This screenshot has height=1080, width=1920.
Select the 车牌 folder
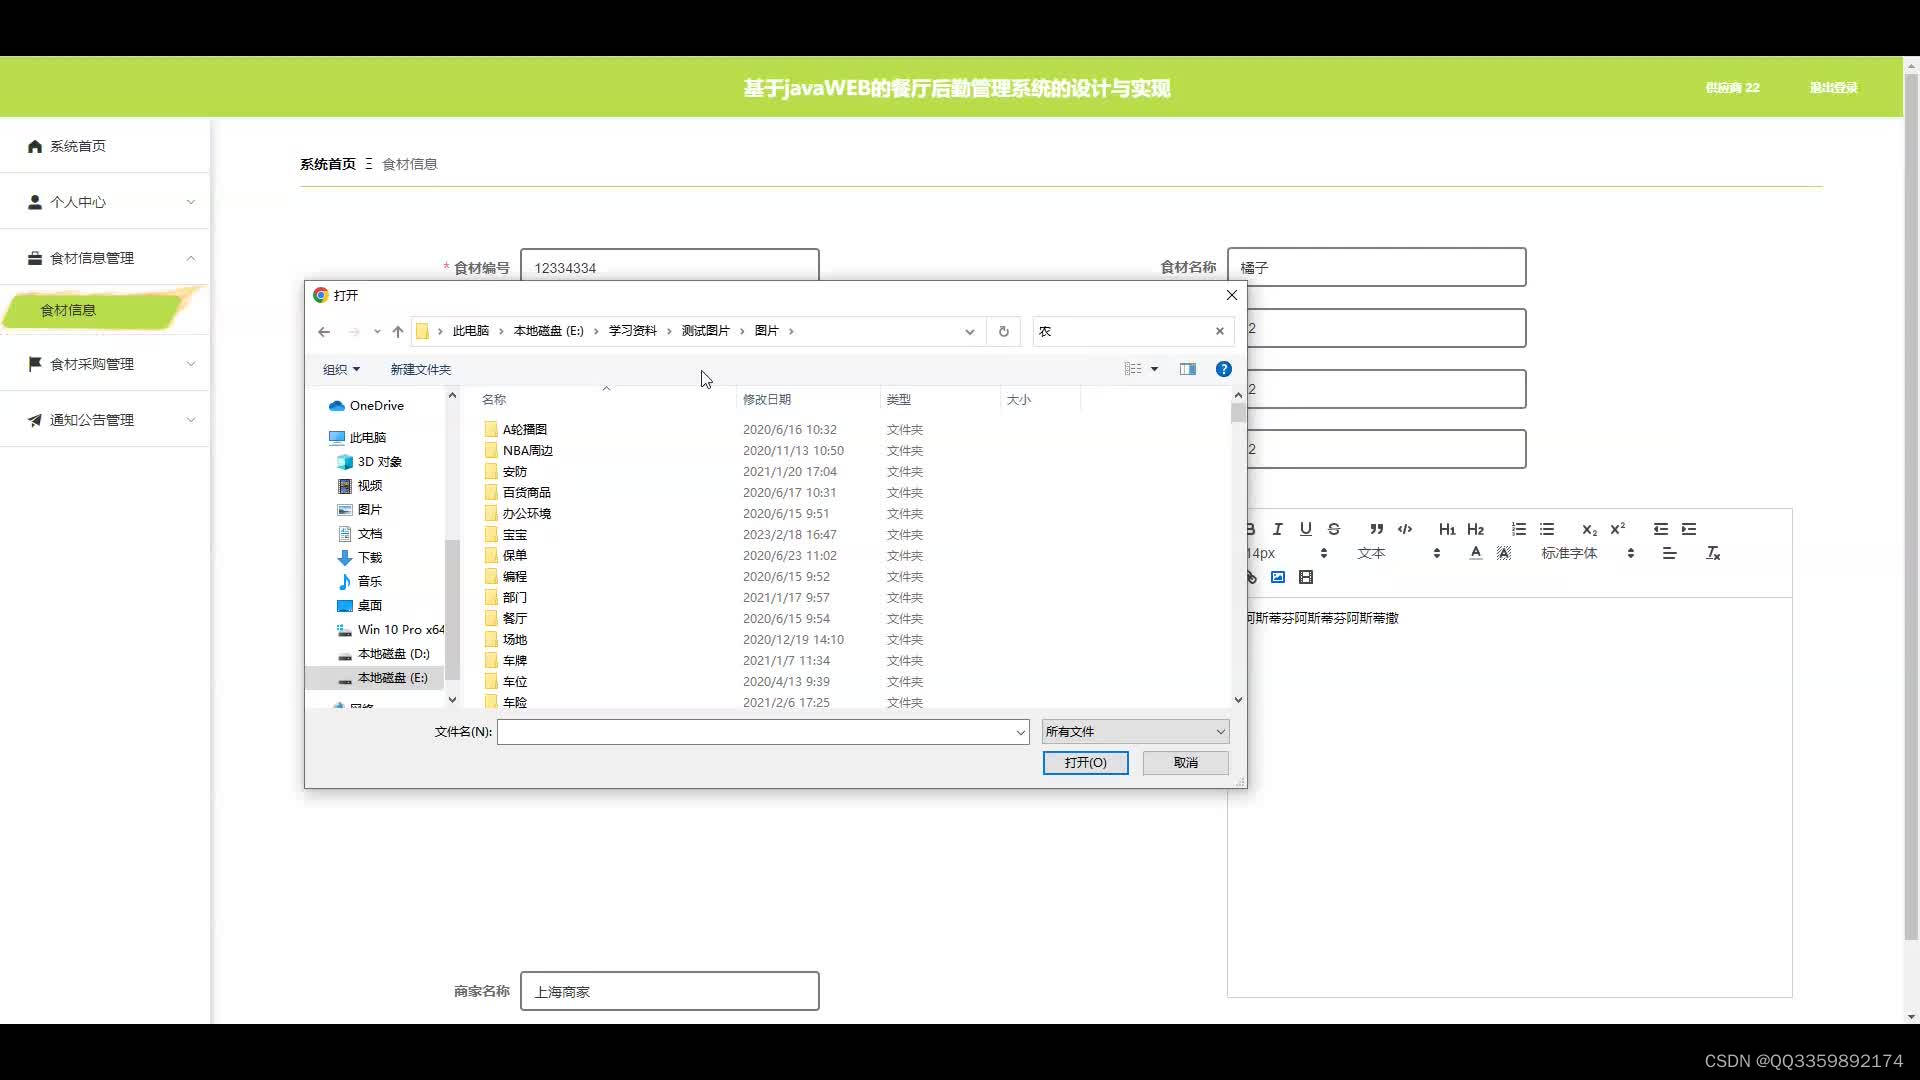(514, 661)
